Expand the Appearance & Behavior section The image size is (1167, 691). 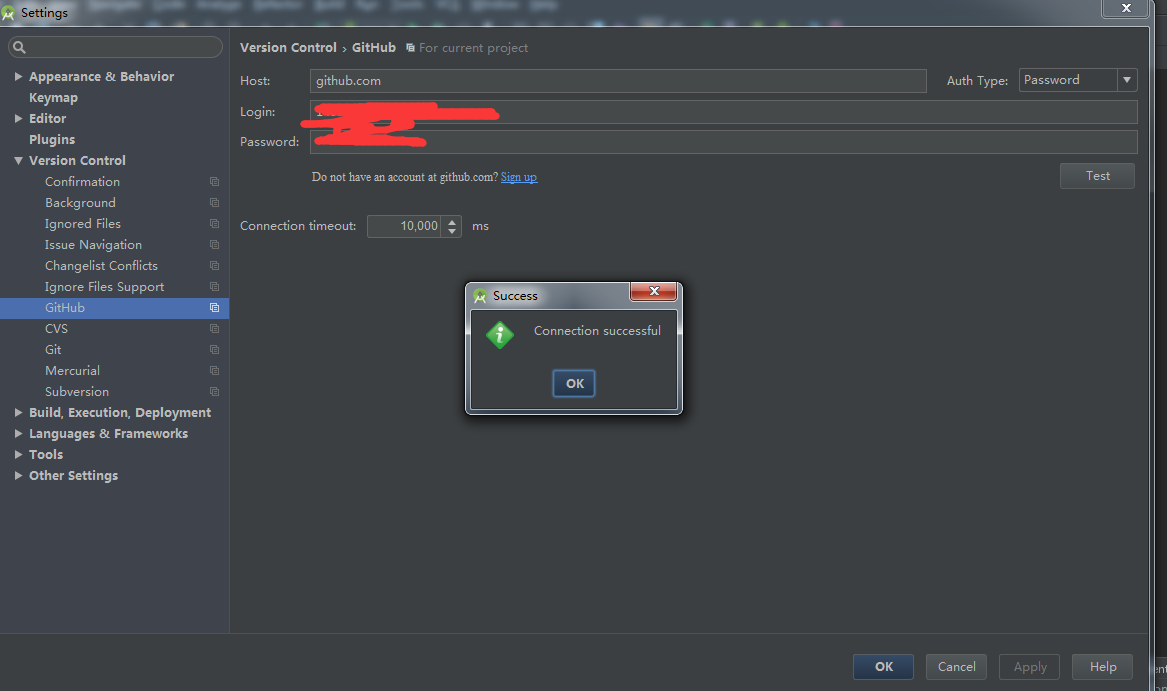click(x=18, y=76)
